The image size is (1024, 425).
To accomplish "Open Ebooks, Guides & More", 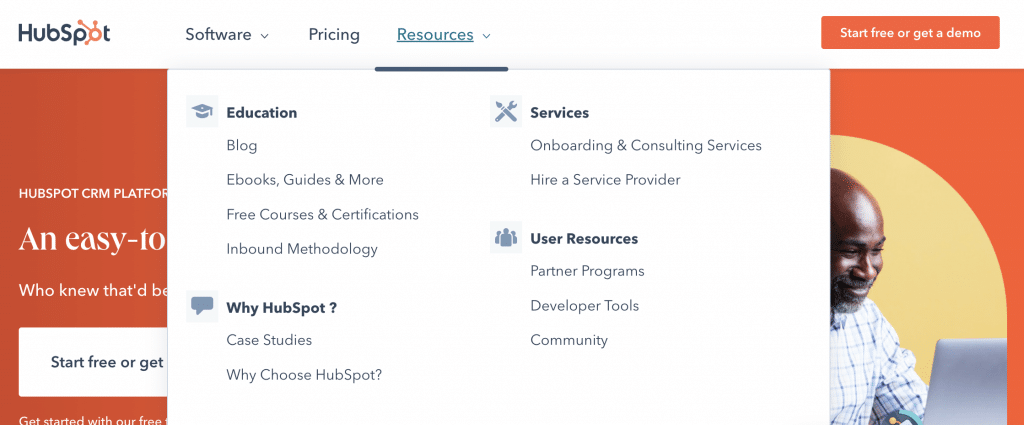I will coord(305,180).
